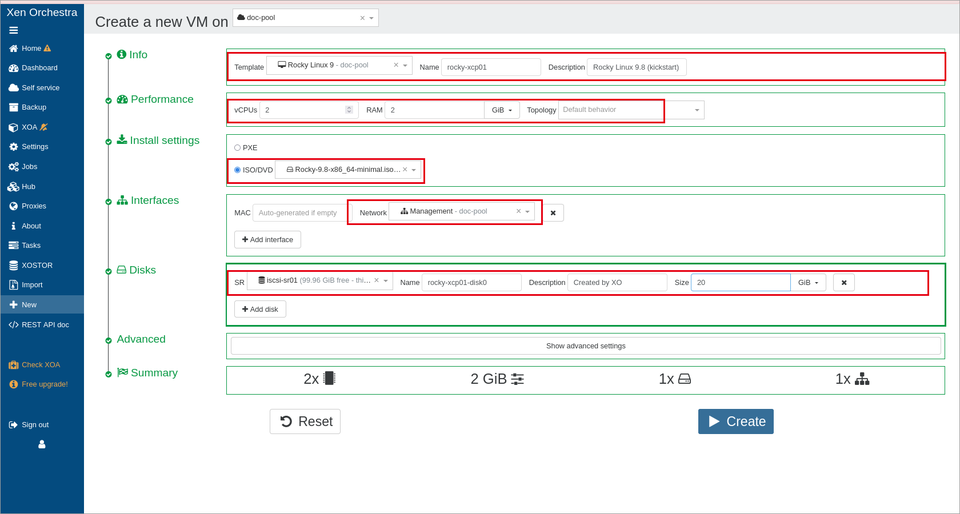The height and width of the screenshot is (514, 960).
Task: Click the Install settings download icon
Action: (x=121, y=140)
